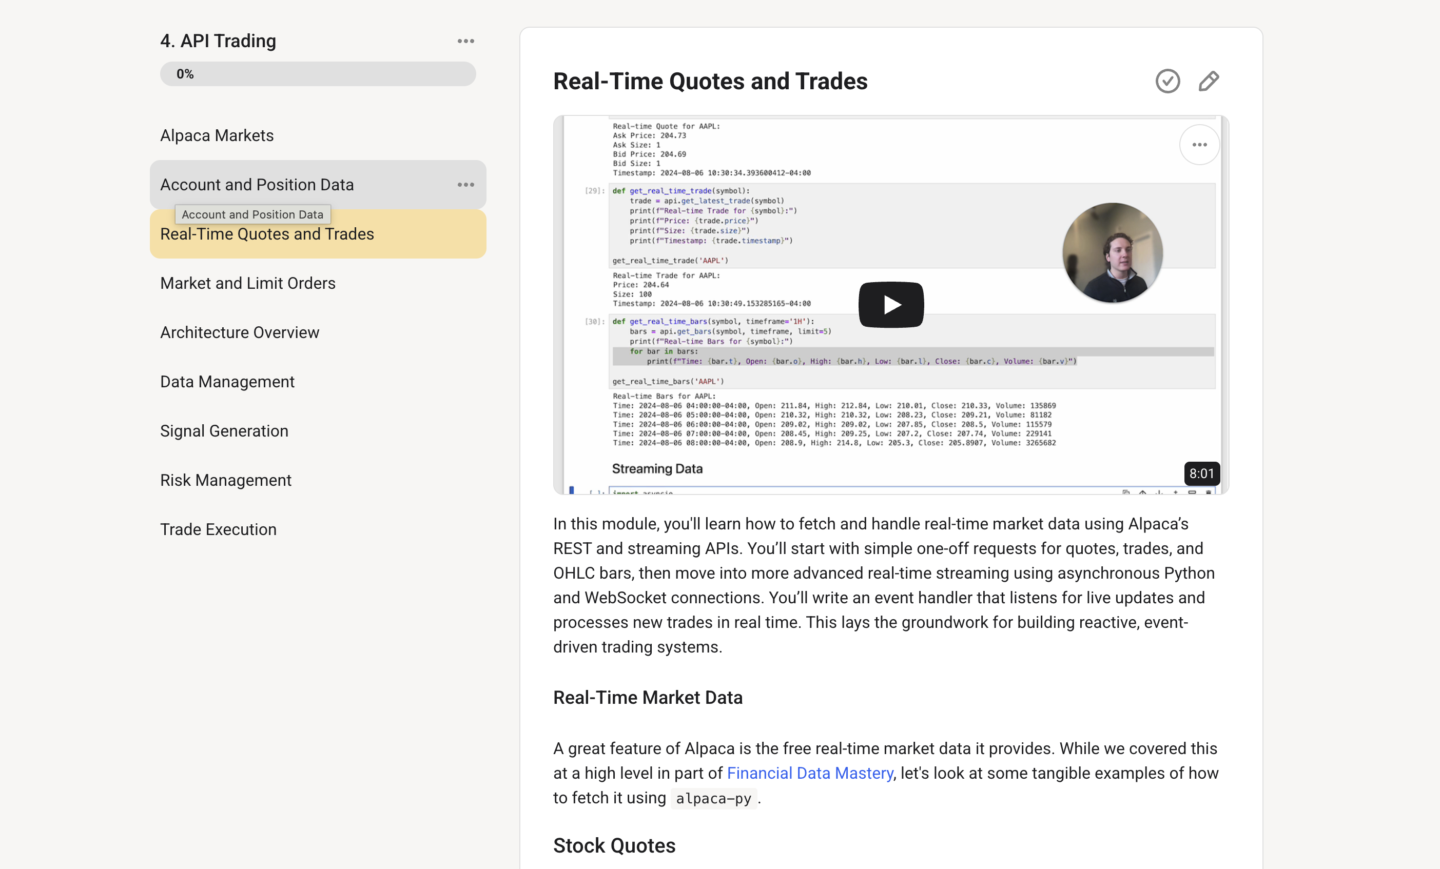Viewport: 1440px width, 869px height.
Task: Open the API Trading section options menu
Action: [x=466, y=41]
